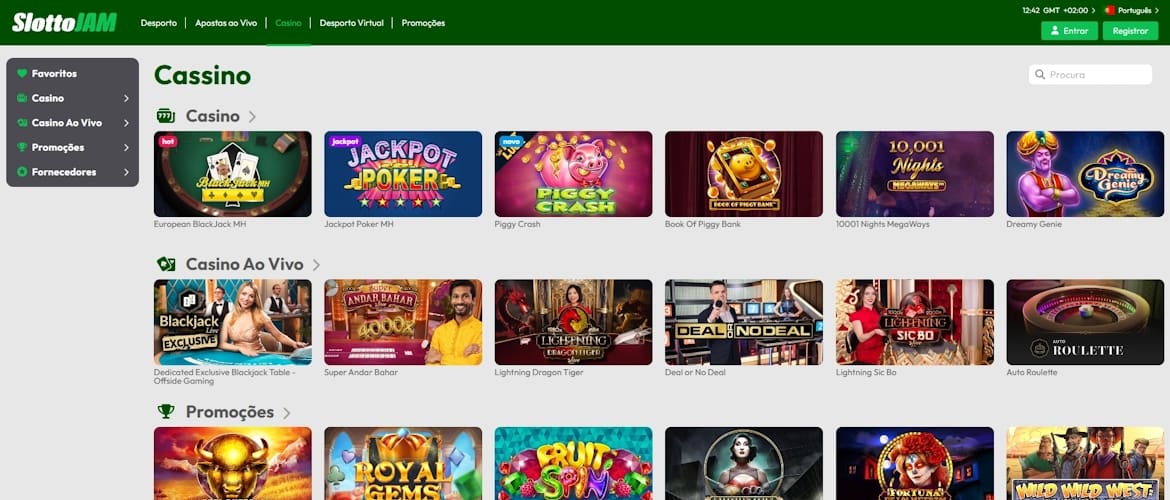Switch to Desporto Virtual tab
This screenshot has width=1170, height=500.
tap(351, 23)
